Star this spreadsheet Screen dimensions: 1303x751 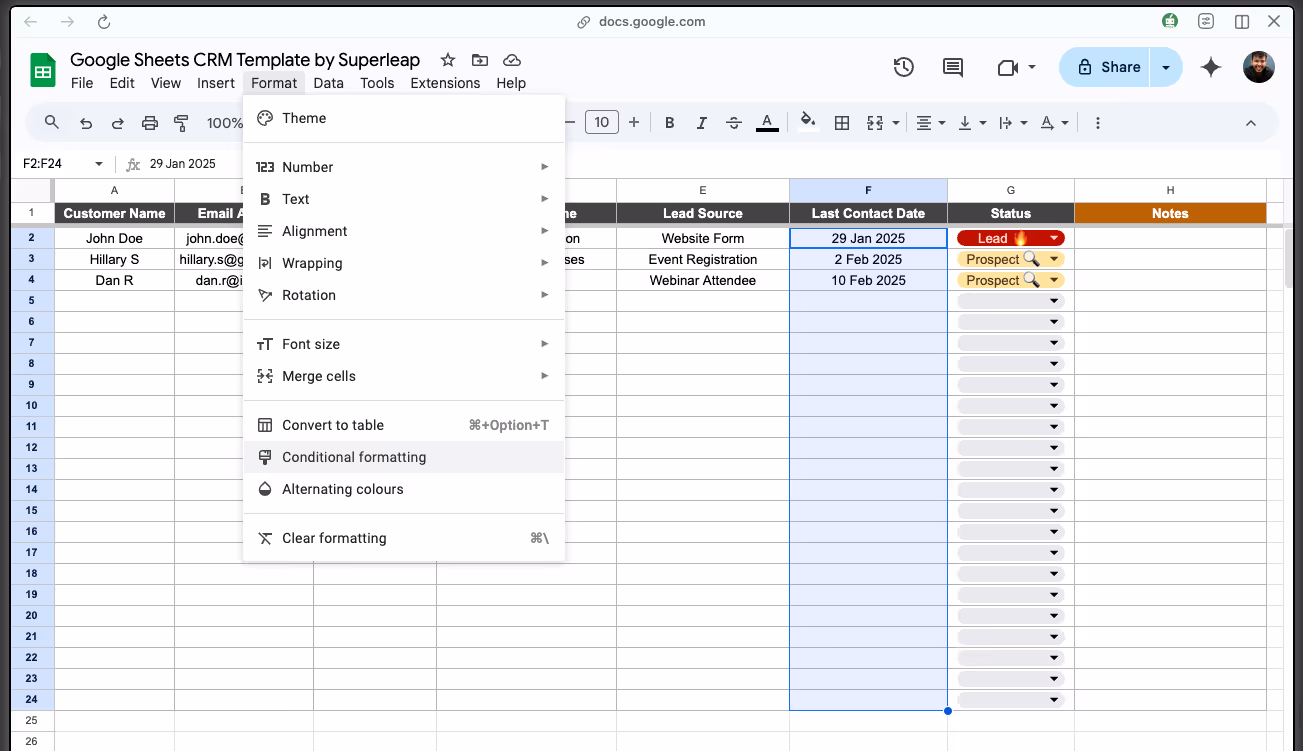(x=448, y=60)
